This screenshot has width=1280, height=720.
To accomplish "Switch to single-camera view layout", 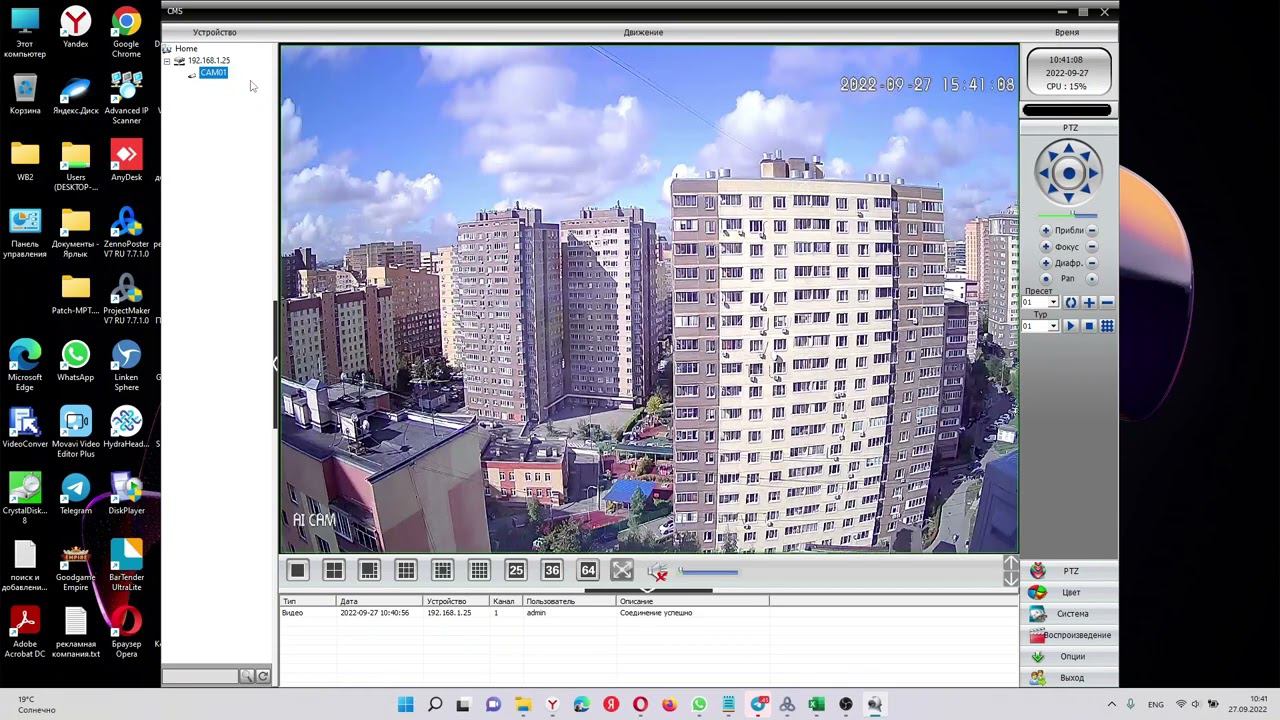I will coord(298,570).
